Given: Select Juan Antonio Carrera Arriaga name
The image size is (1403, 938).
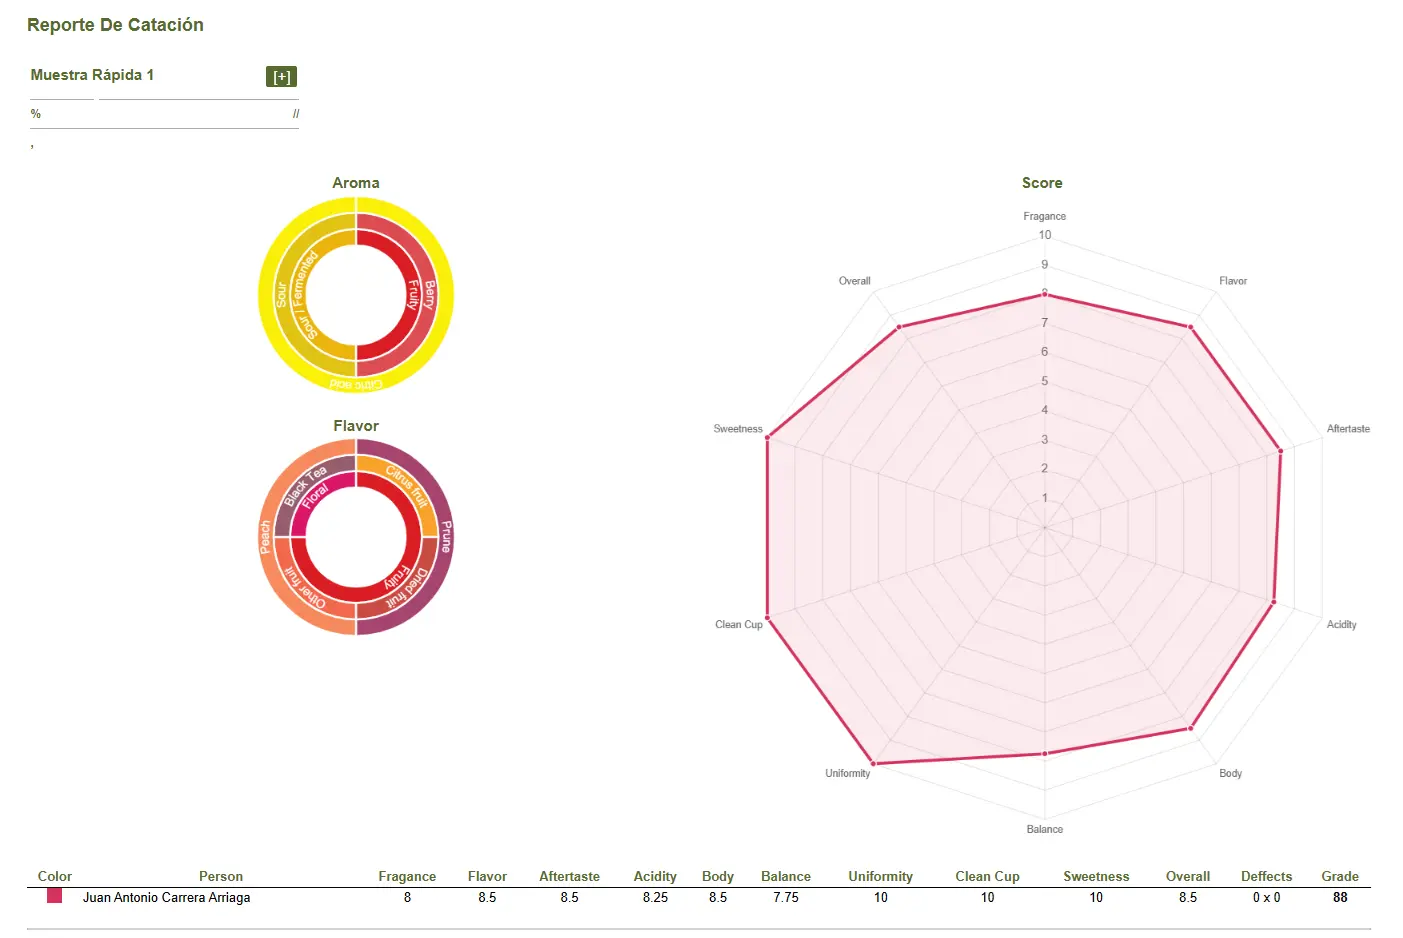Looking at the screenshot, I should pos(166,897).
